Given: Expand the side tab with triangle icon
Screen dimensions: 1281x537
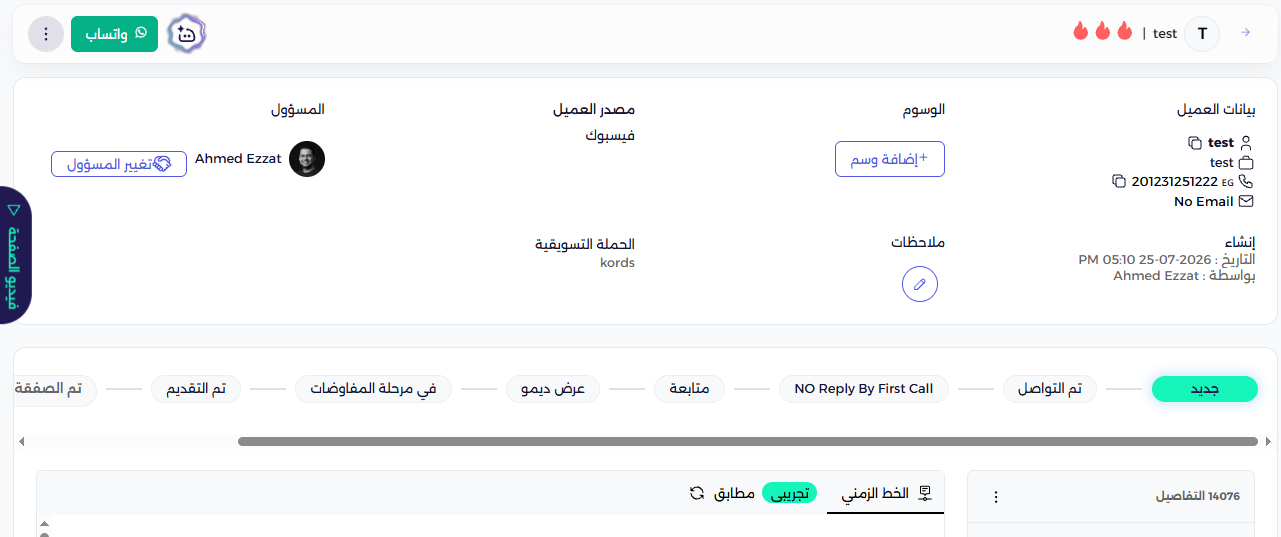Looking at the screenshot, I should pyautogui.click(x=15, y=255).
